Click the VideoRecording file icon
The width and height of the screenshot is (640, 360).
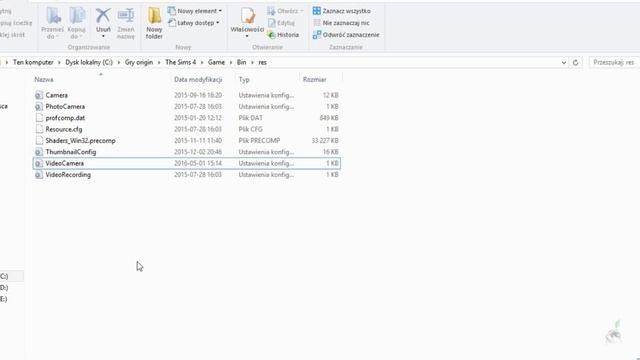coord(39,175)
